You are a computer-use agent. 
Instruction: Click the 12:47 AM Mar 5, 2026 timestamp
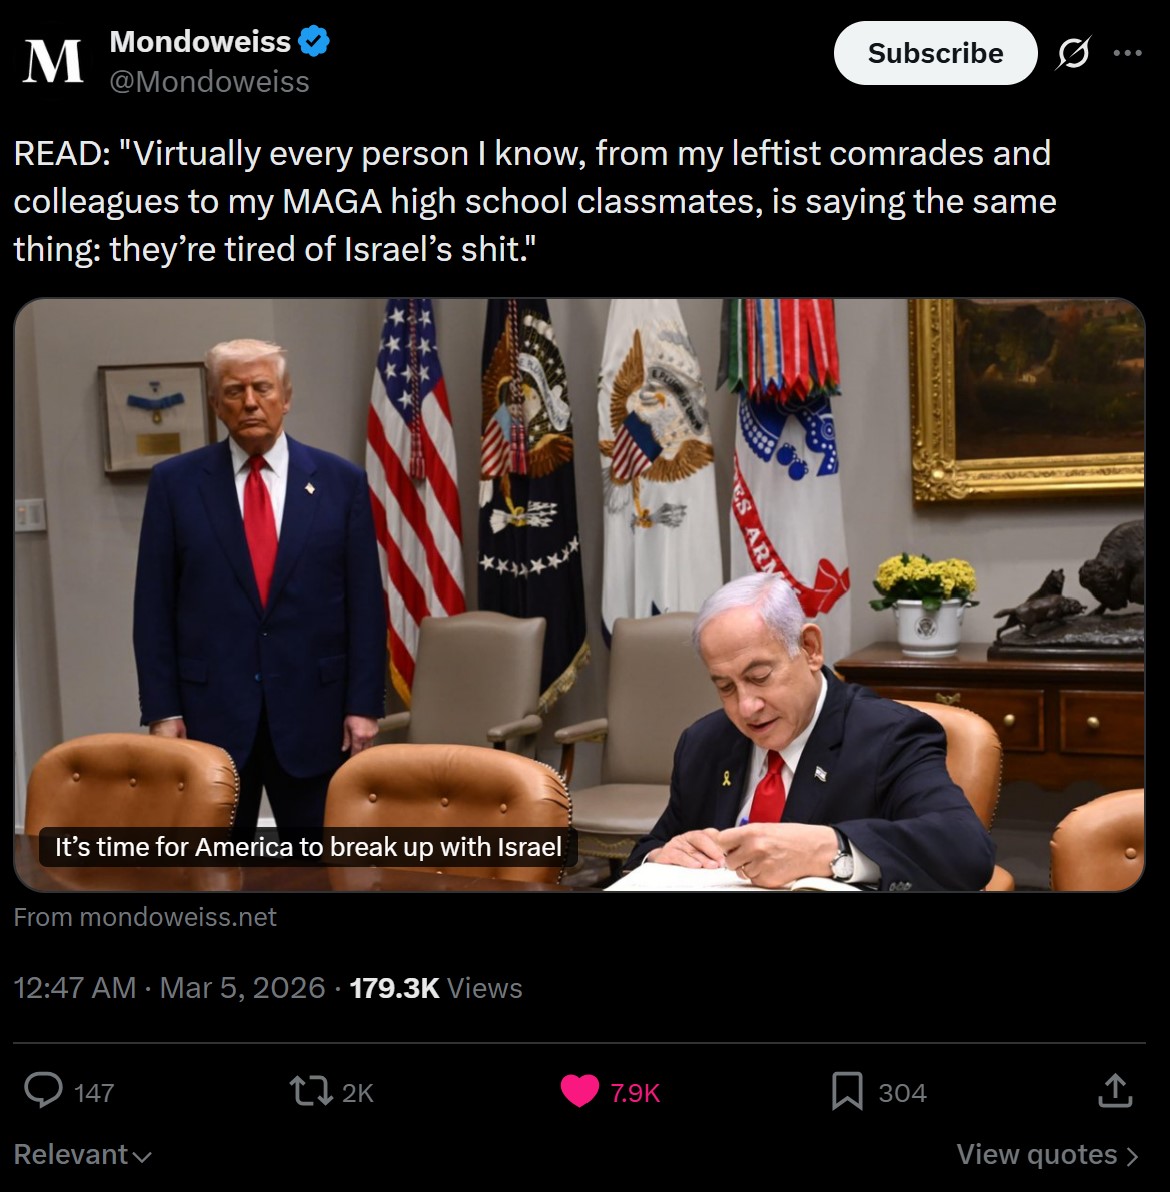coord(169,988)
